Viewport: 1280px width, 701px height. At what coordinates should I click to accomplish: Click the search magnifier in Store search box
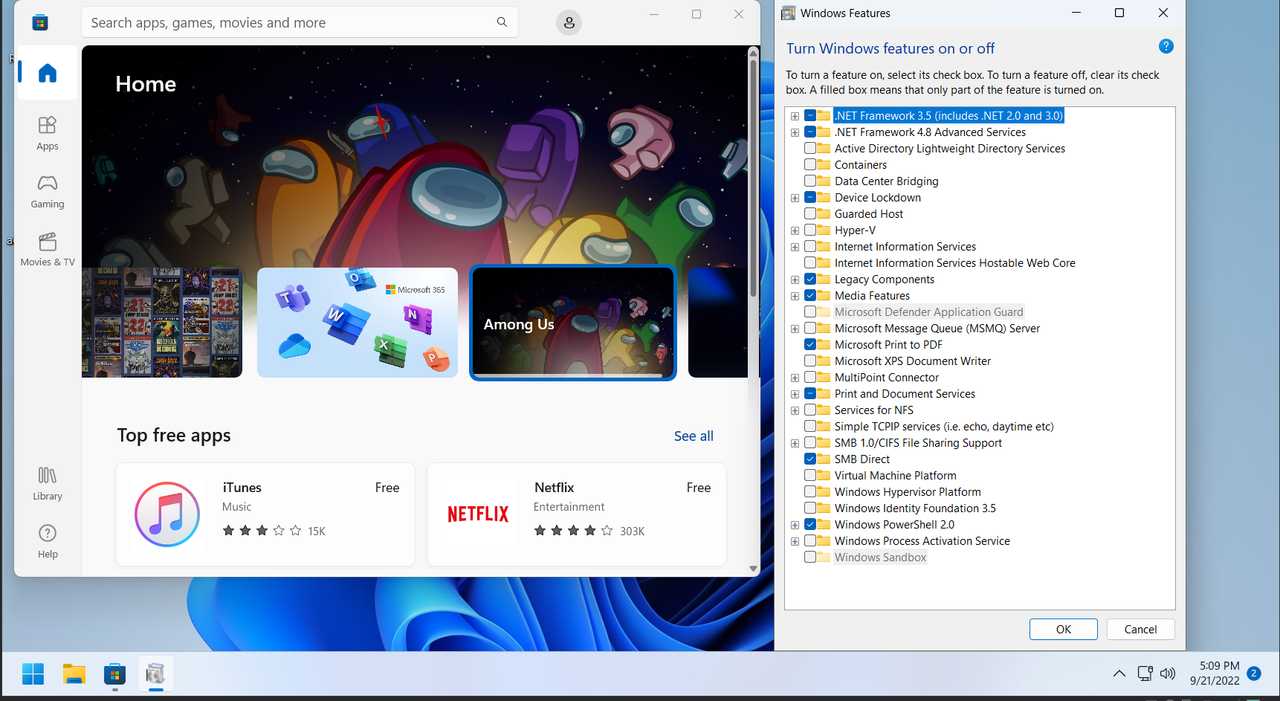[502, 22]
